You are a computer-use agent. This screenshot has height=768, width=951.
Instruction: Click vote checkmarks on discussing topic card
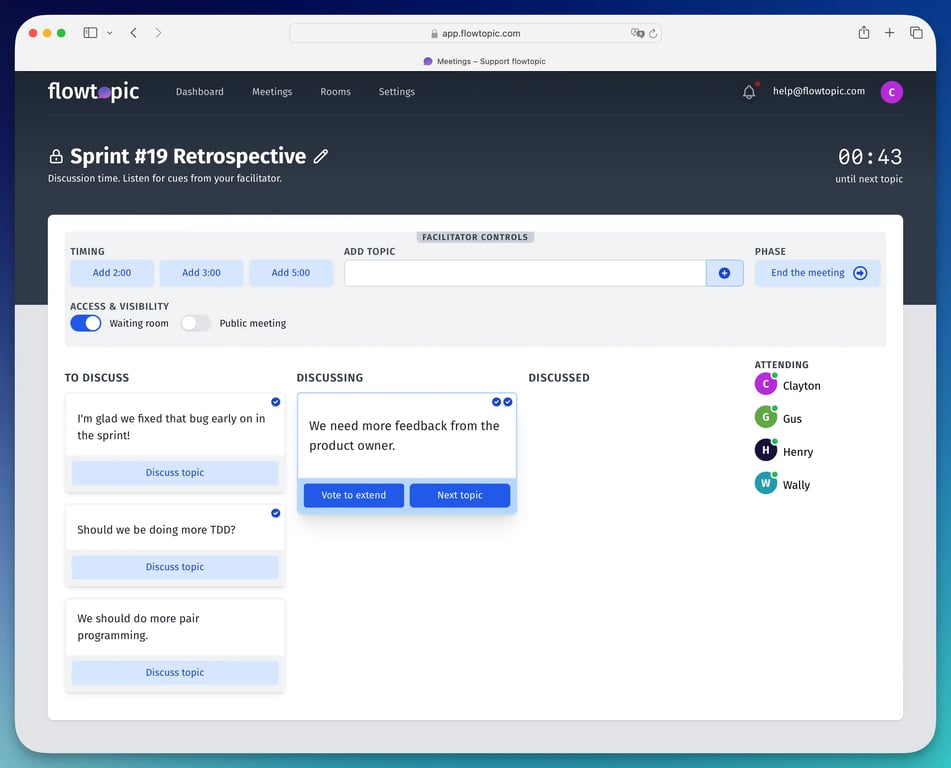pos(502,402)
